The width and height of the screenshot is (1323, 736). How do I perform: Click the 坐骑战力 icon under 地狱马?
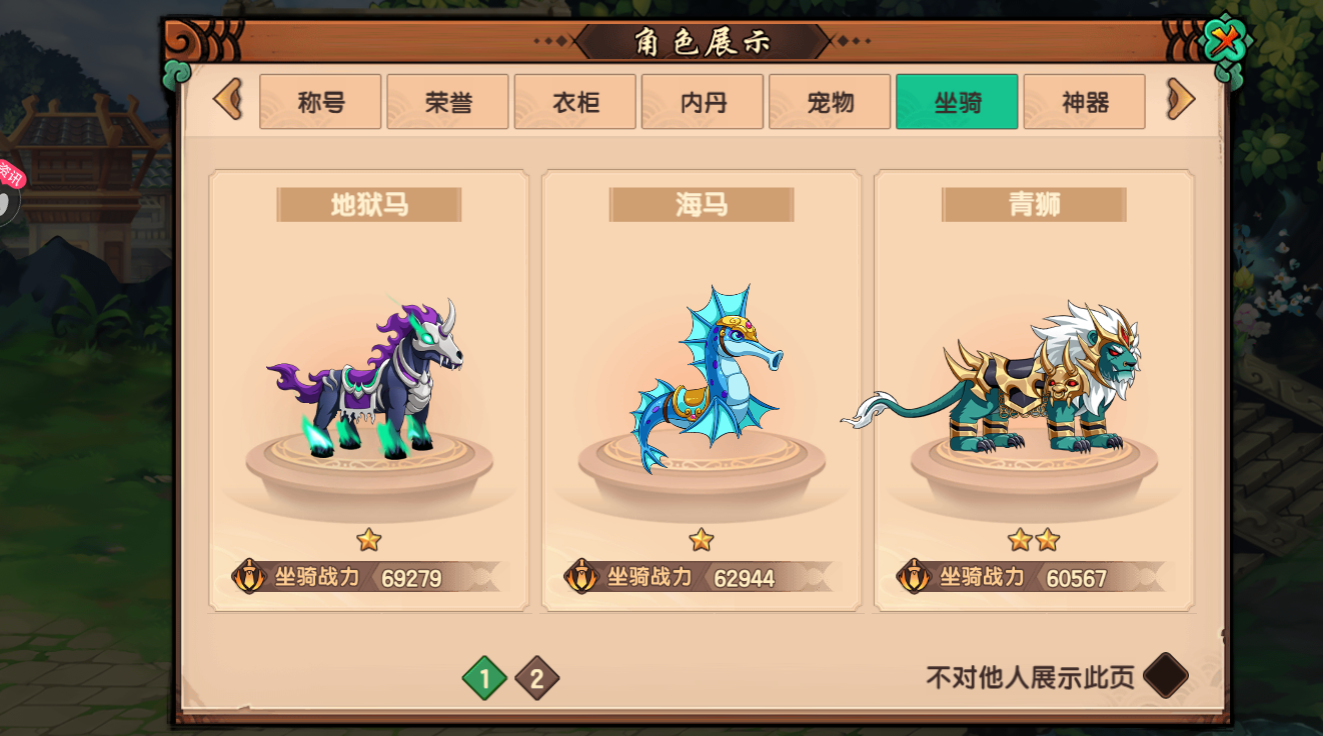(x=248, y=577)
